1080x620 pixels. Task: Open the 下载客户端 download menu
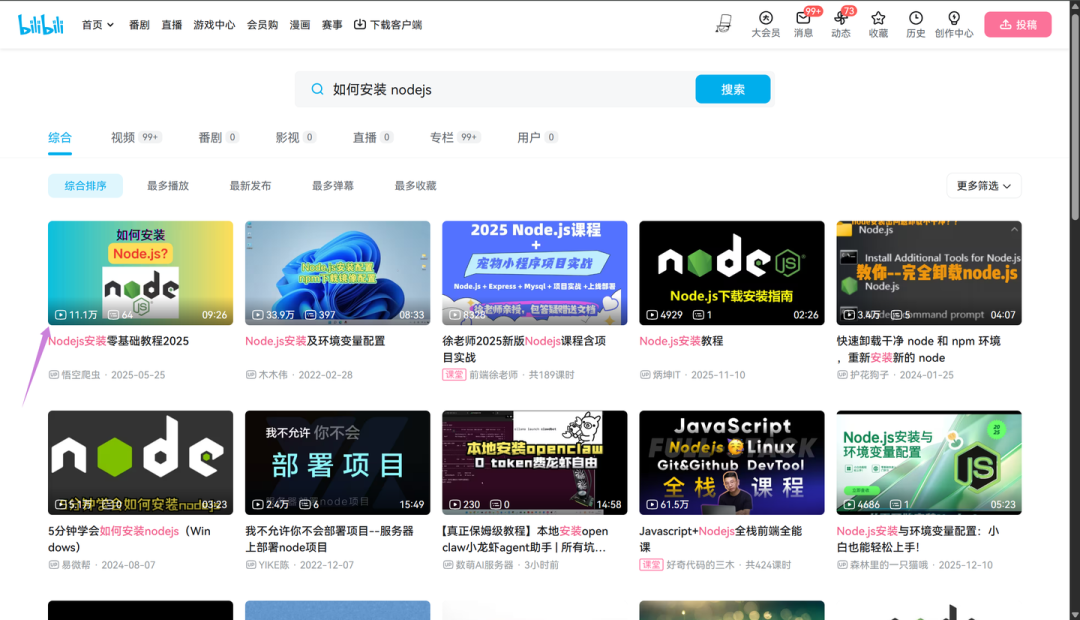point(388,25)
